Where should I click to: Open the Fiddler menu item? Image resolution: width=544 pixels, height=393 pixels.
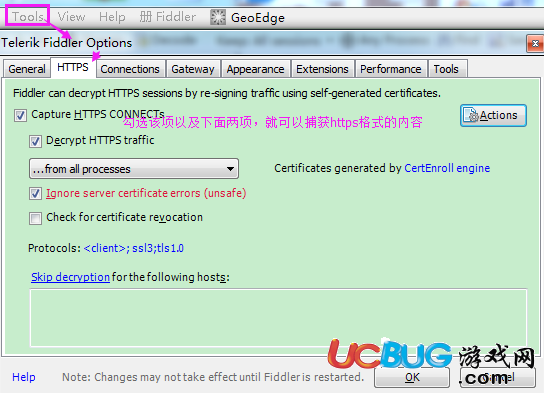coord(168,16)
